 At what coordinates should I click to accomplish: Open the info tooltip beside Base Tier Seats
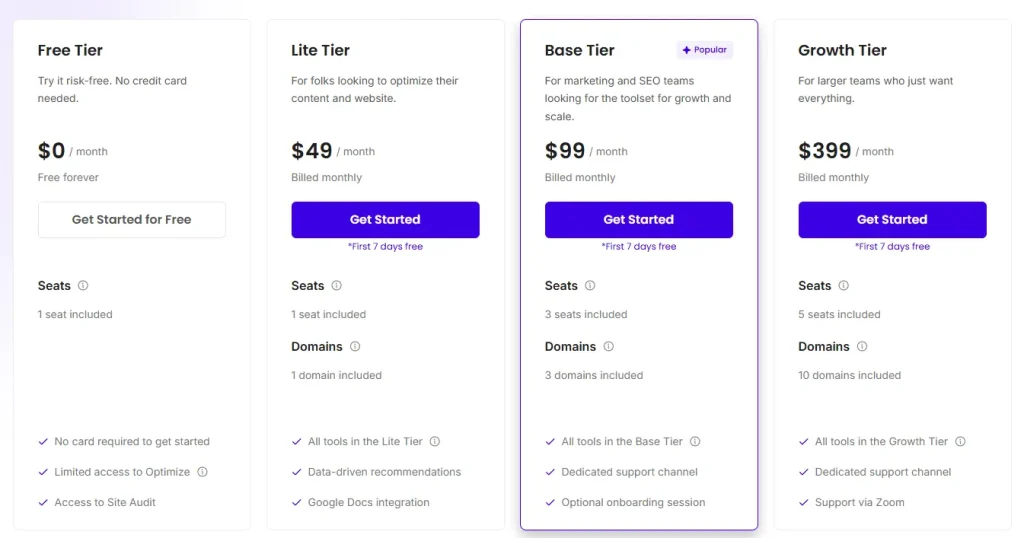pyautogui.click(x=590, y=285)
